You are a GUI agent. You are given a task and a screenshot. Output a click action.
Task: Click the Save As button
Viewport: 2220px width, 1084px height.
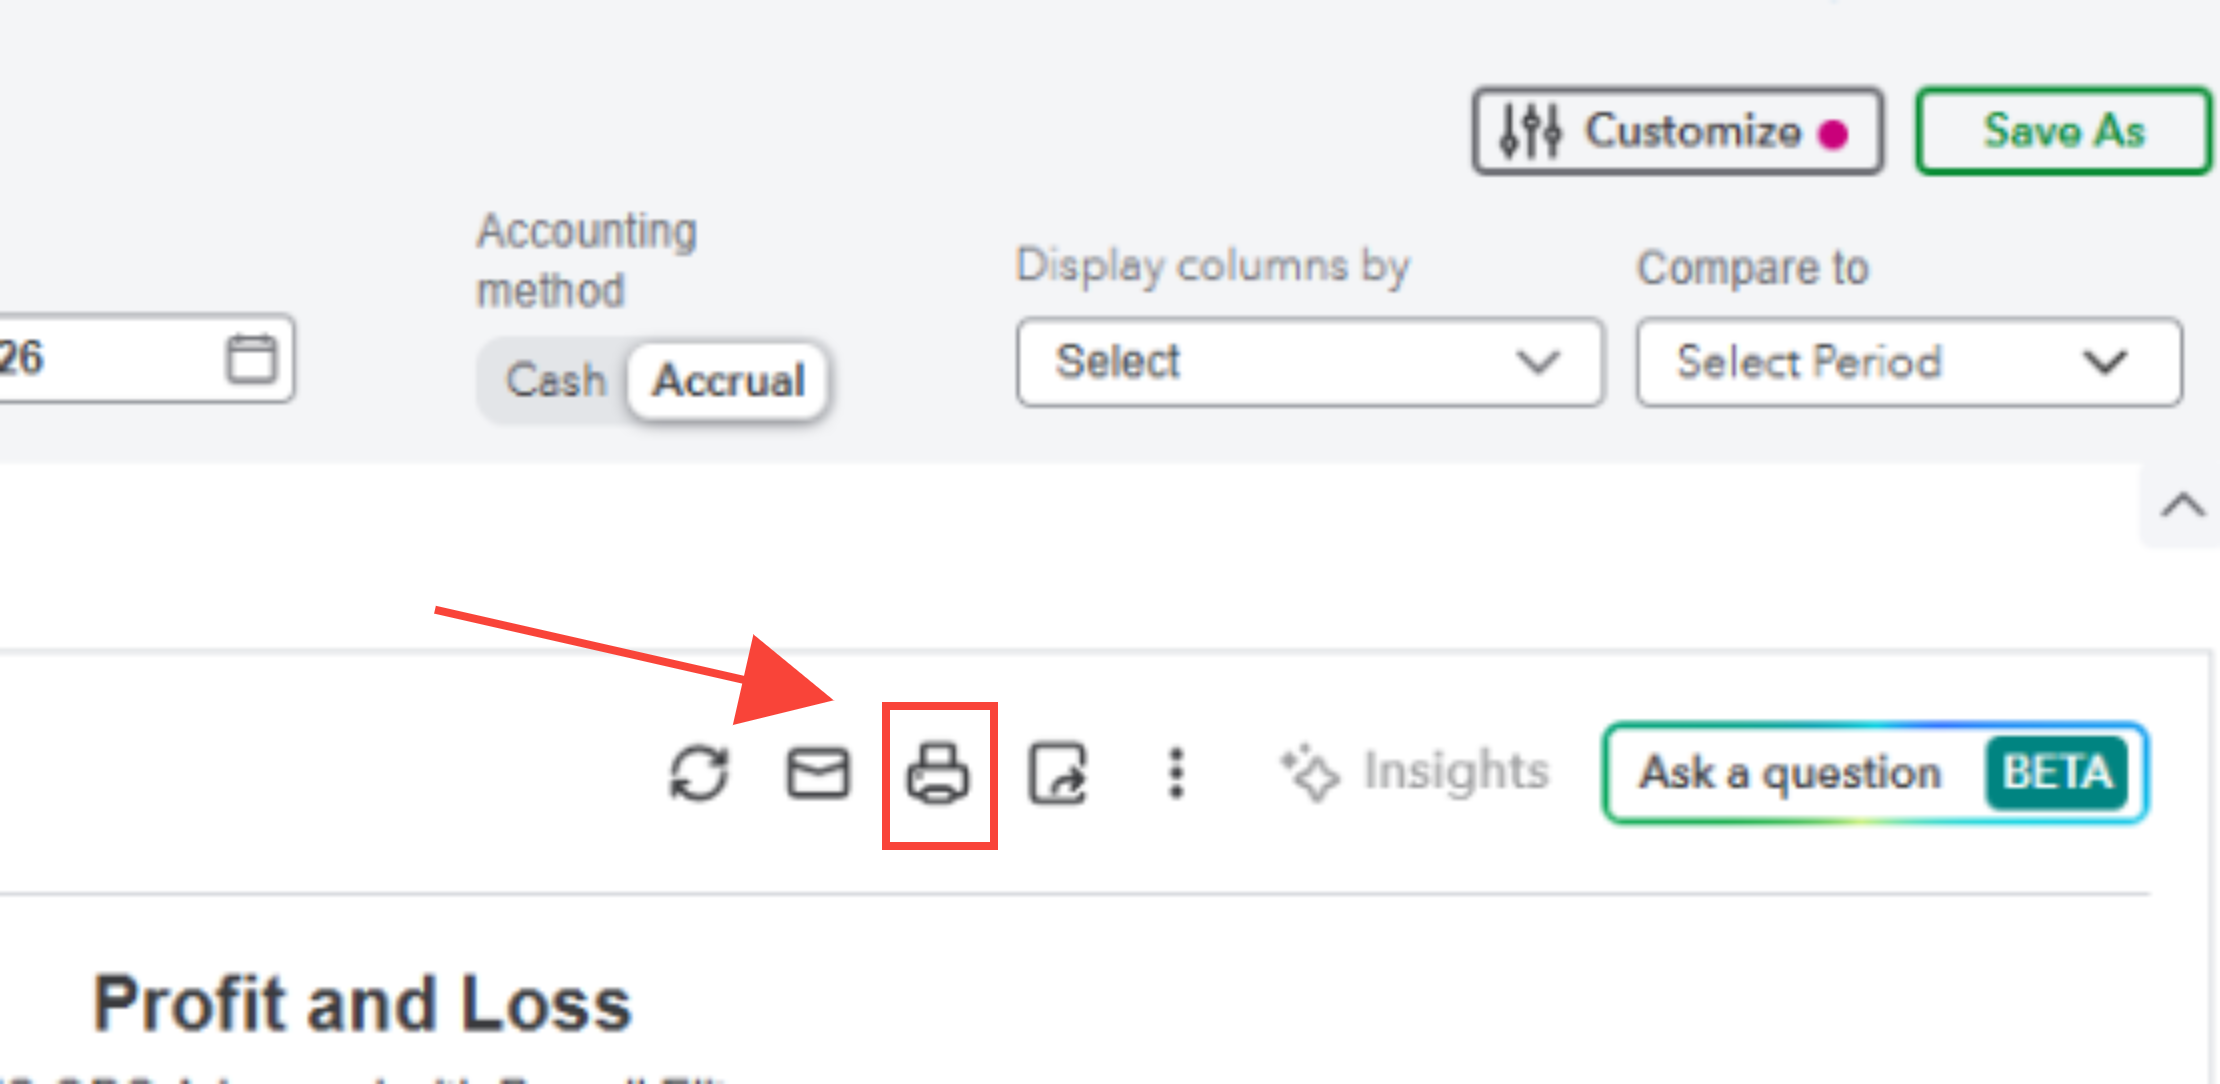[x=2064, y=131]
